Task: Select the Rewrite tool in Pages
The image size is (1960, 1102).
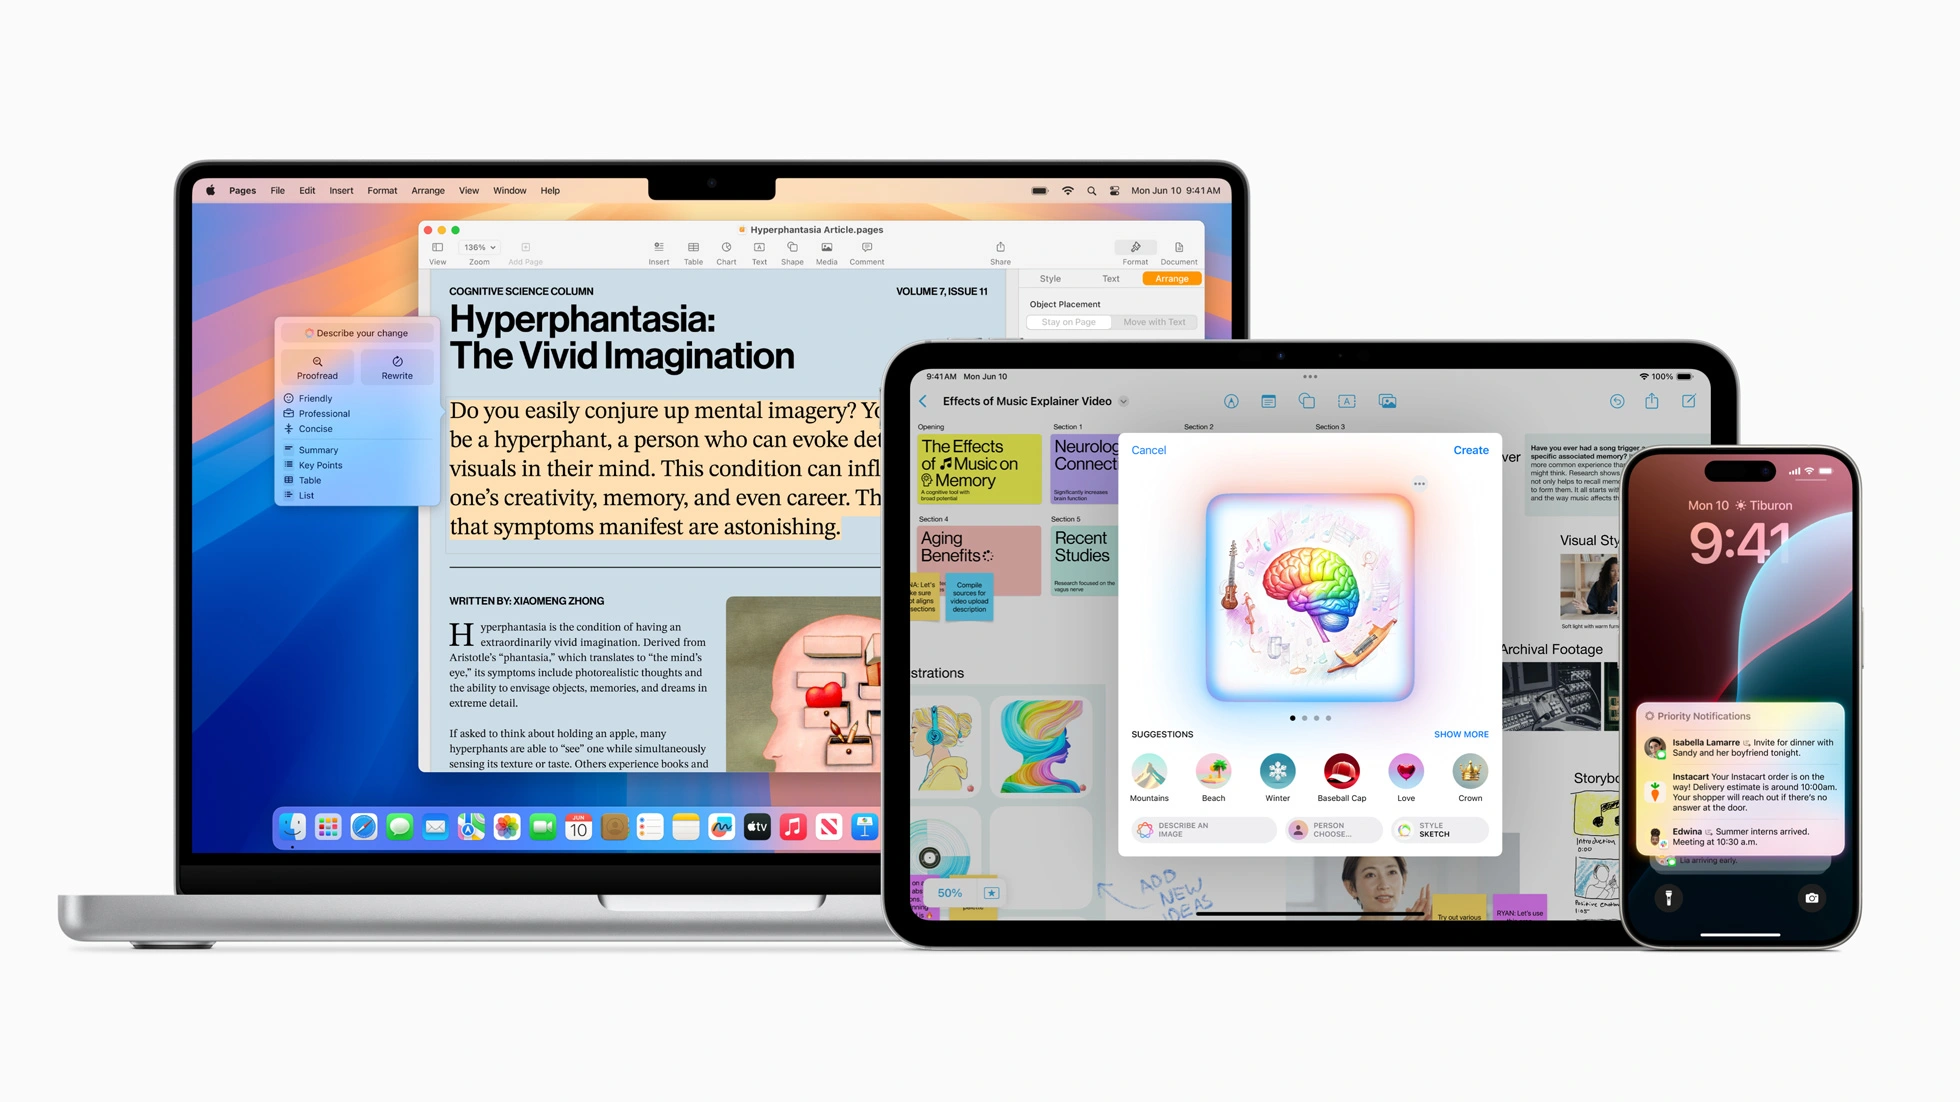Action: click(x=398, y=367)
